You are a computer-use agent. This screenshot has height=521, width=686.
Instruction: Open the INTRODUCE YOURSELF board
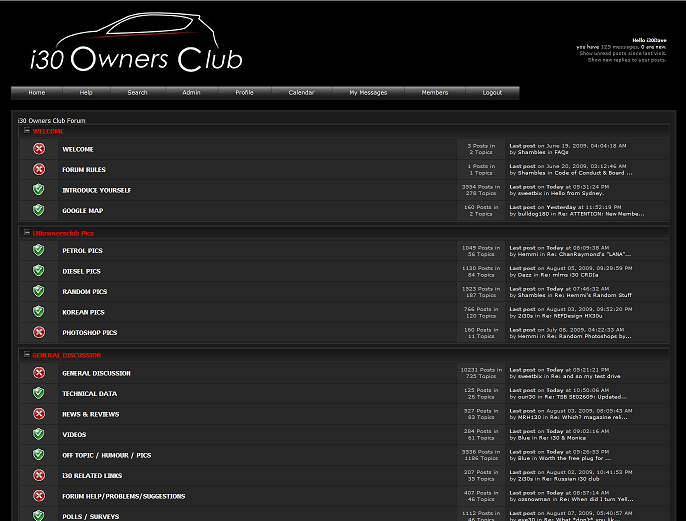[97, 190]
